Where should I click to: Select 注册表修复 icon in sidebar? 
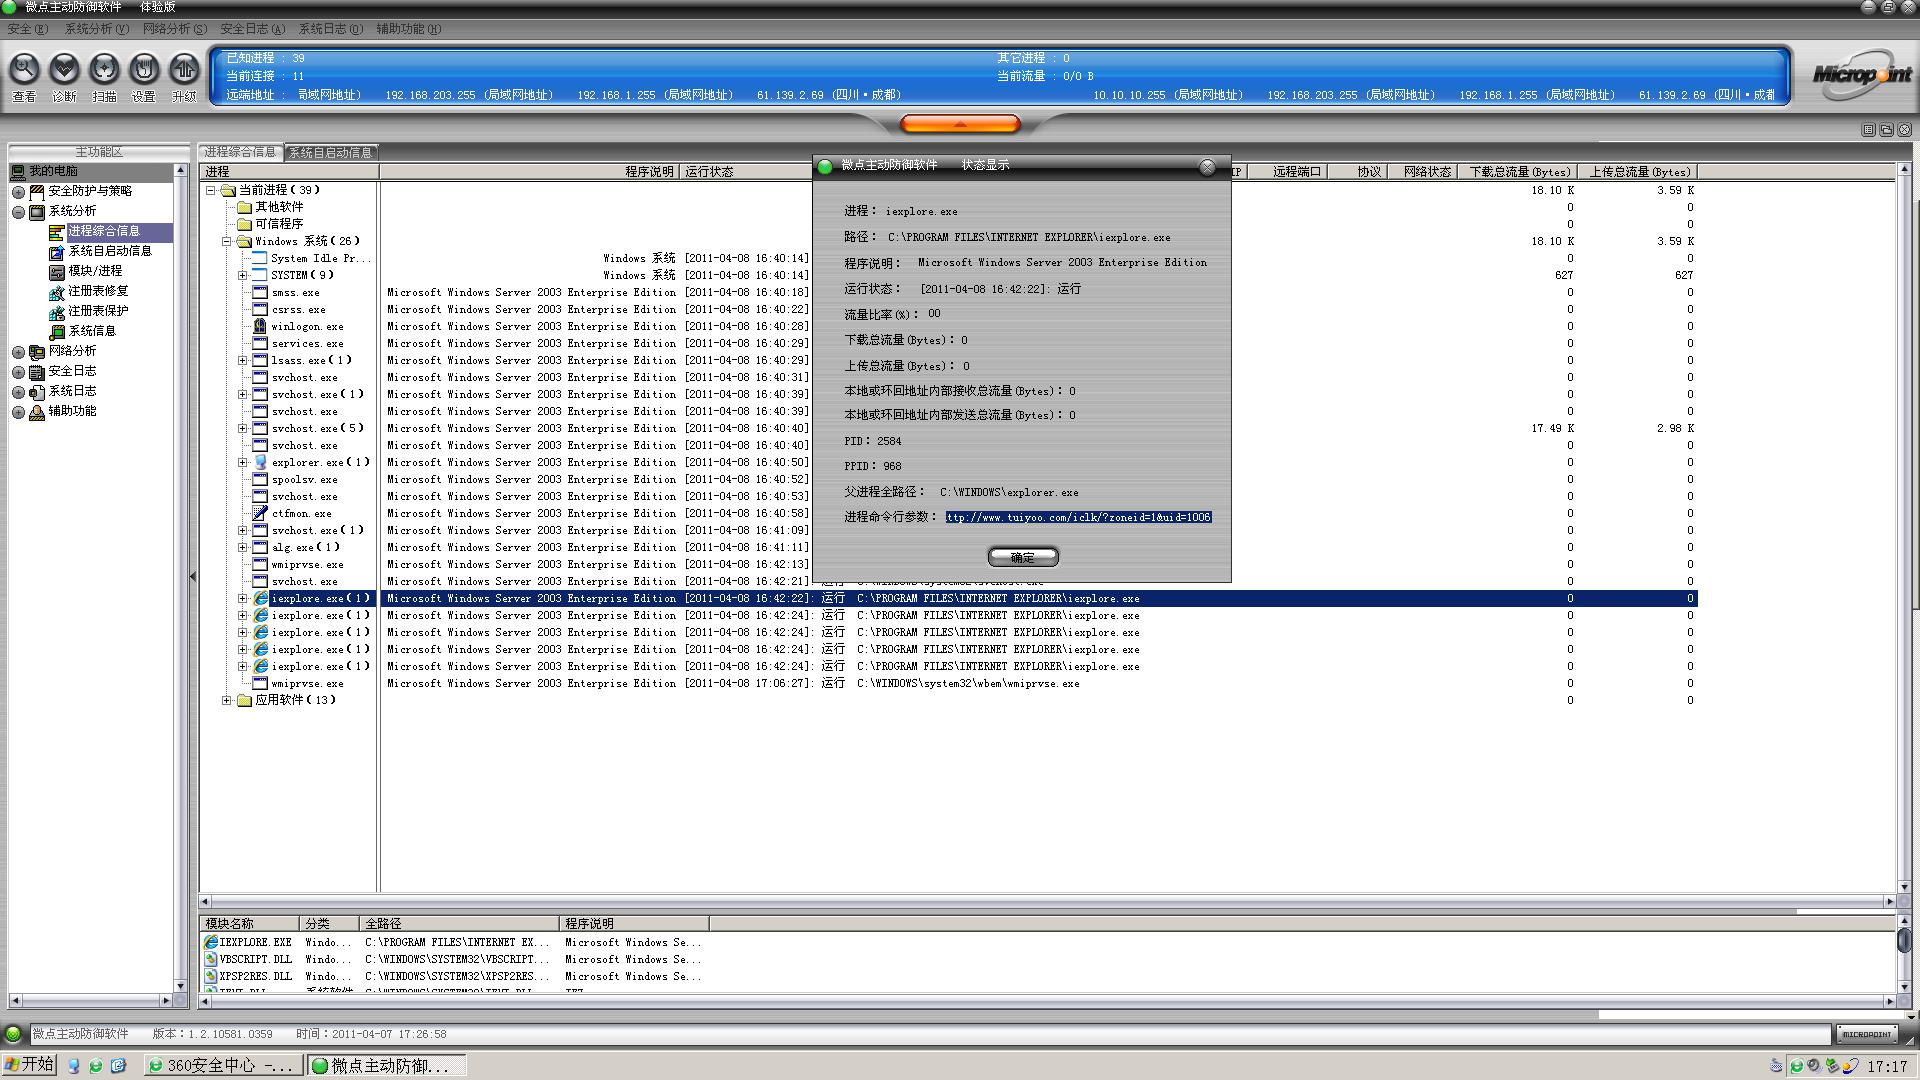click(x=57, y=291)
